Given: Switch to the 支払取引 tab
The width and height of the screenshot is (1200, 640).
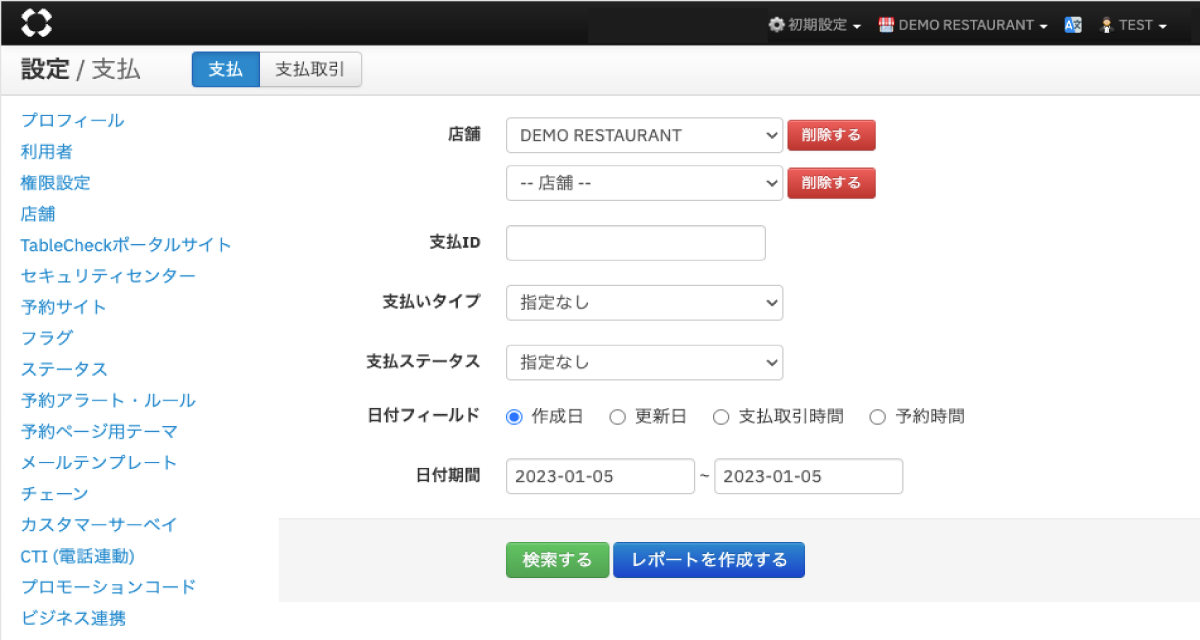Looking at the screenshot, I should point(310,70).
